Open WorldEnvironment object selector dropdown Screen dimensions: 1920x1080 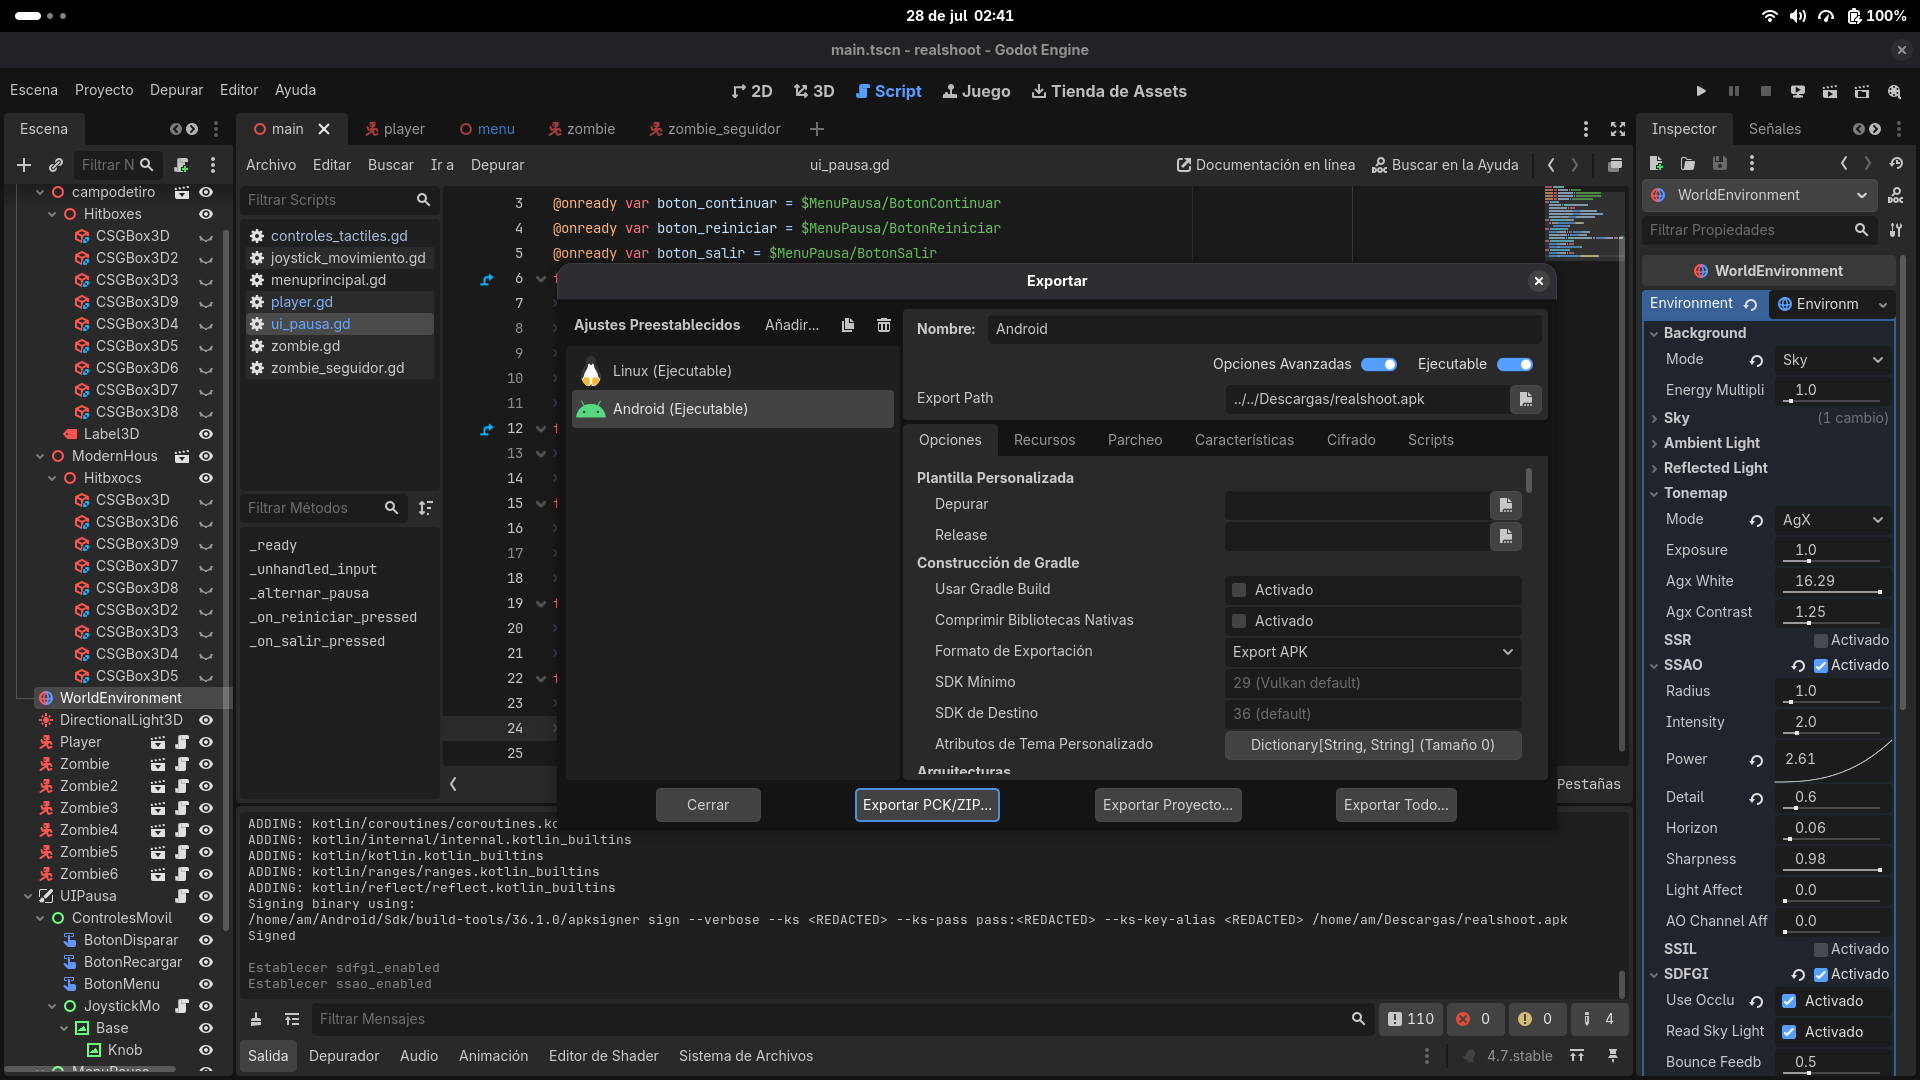click(x=1760, y=195)
